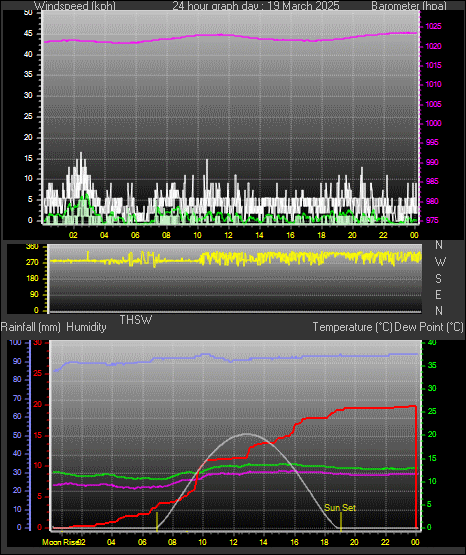Select the 980 barometer axis value
This screenshot has width=466, height=555.
click(x=432, y=201)
